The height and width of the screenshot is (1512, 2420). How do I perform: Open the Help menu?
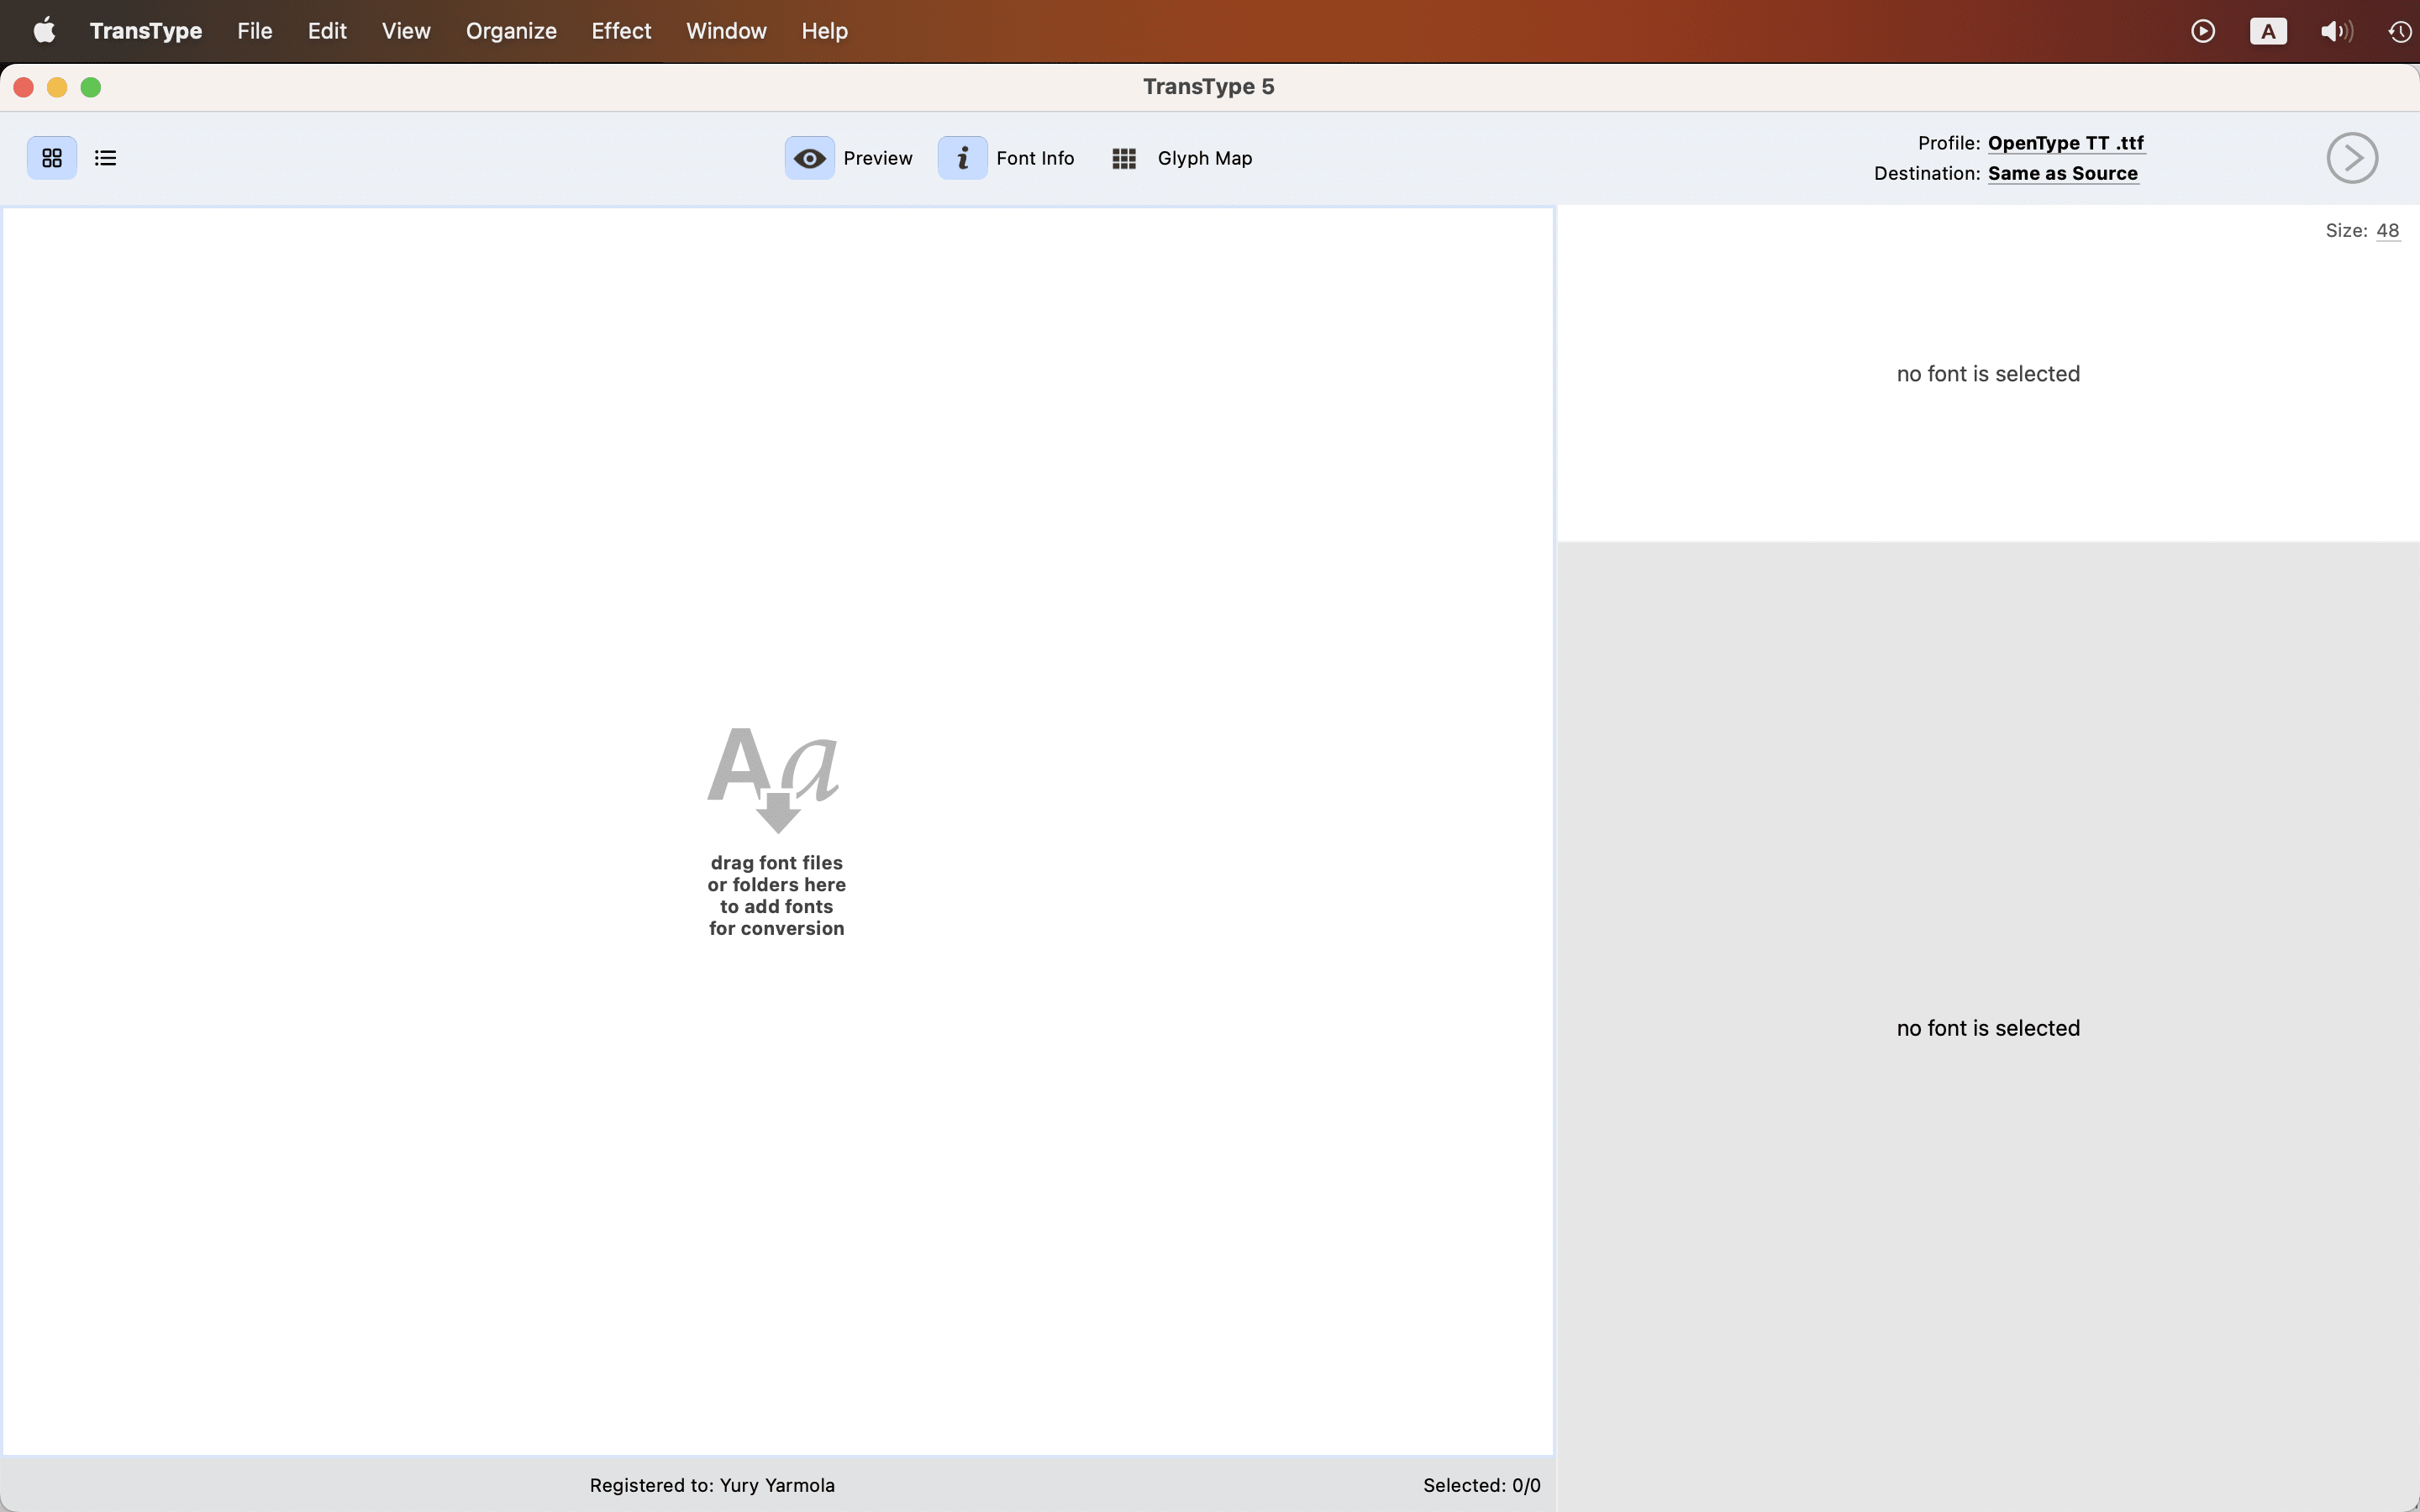click(x=825, y=31)
